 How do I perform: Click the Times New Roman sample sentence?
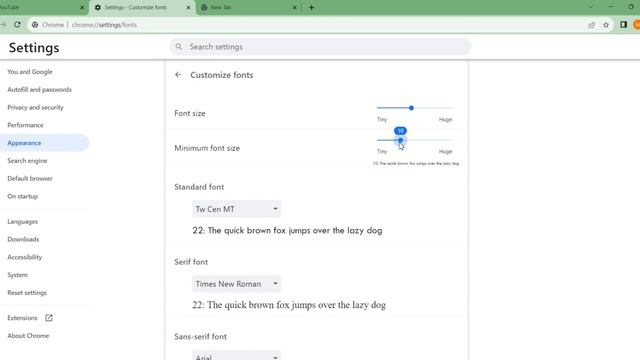coord(289,305)
